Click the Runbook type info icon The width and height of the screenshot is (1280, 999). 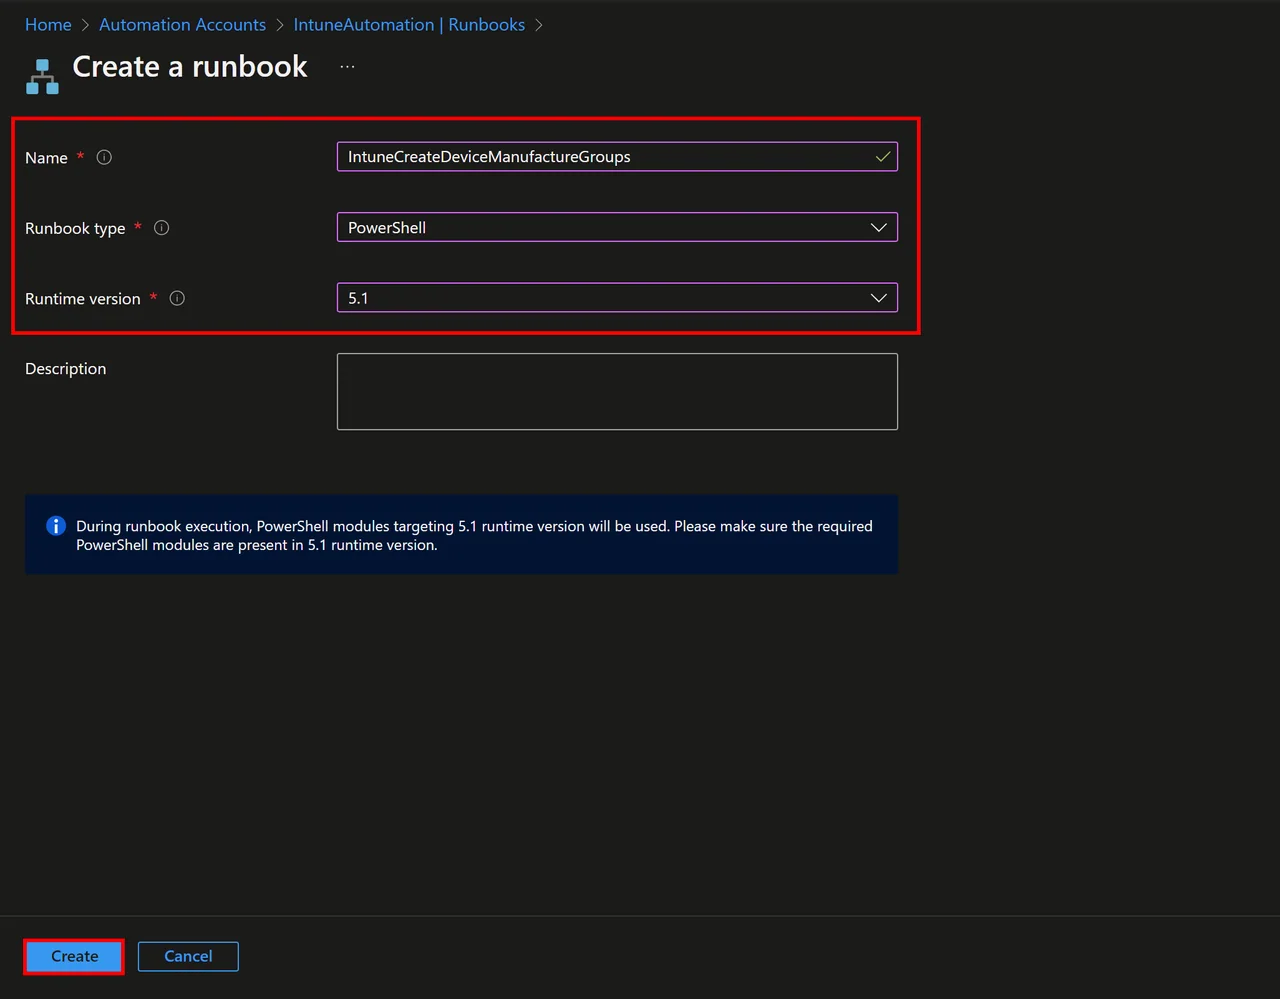click(161, 228)
